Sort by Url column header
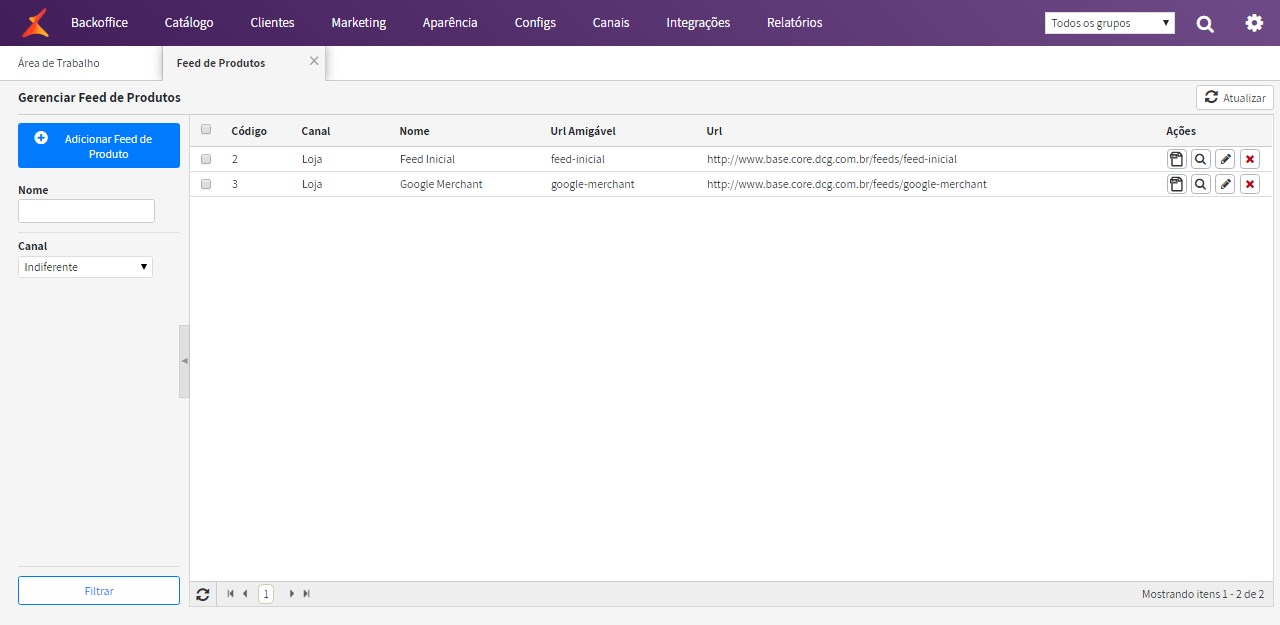 pyautogui.click(x=714, y=131)
